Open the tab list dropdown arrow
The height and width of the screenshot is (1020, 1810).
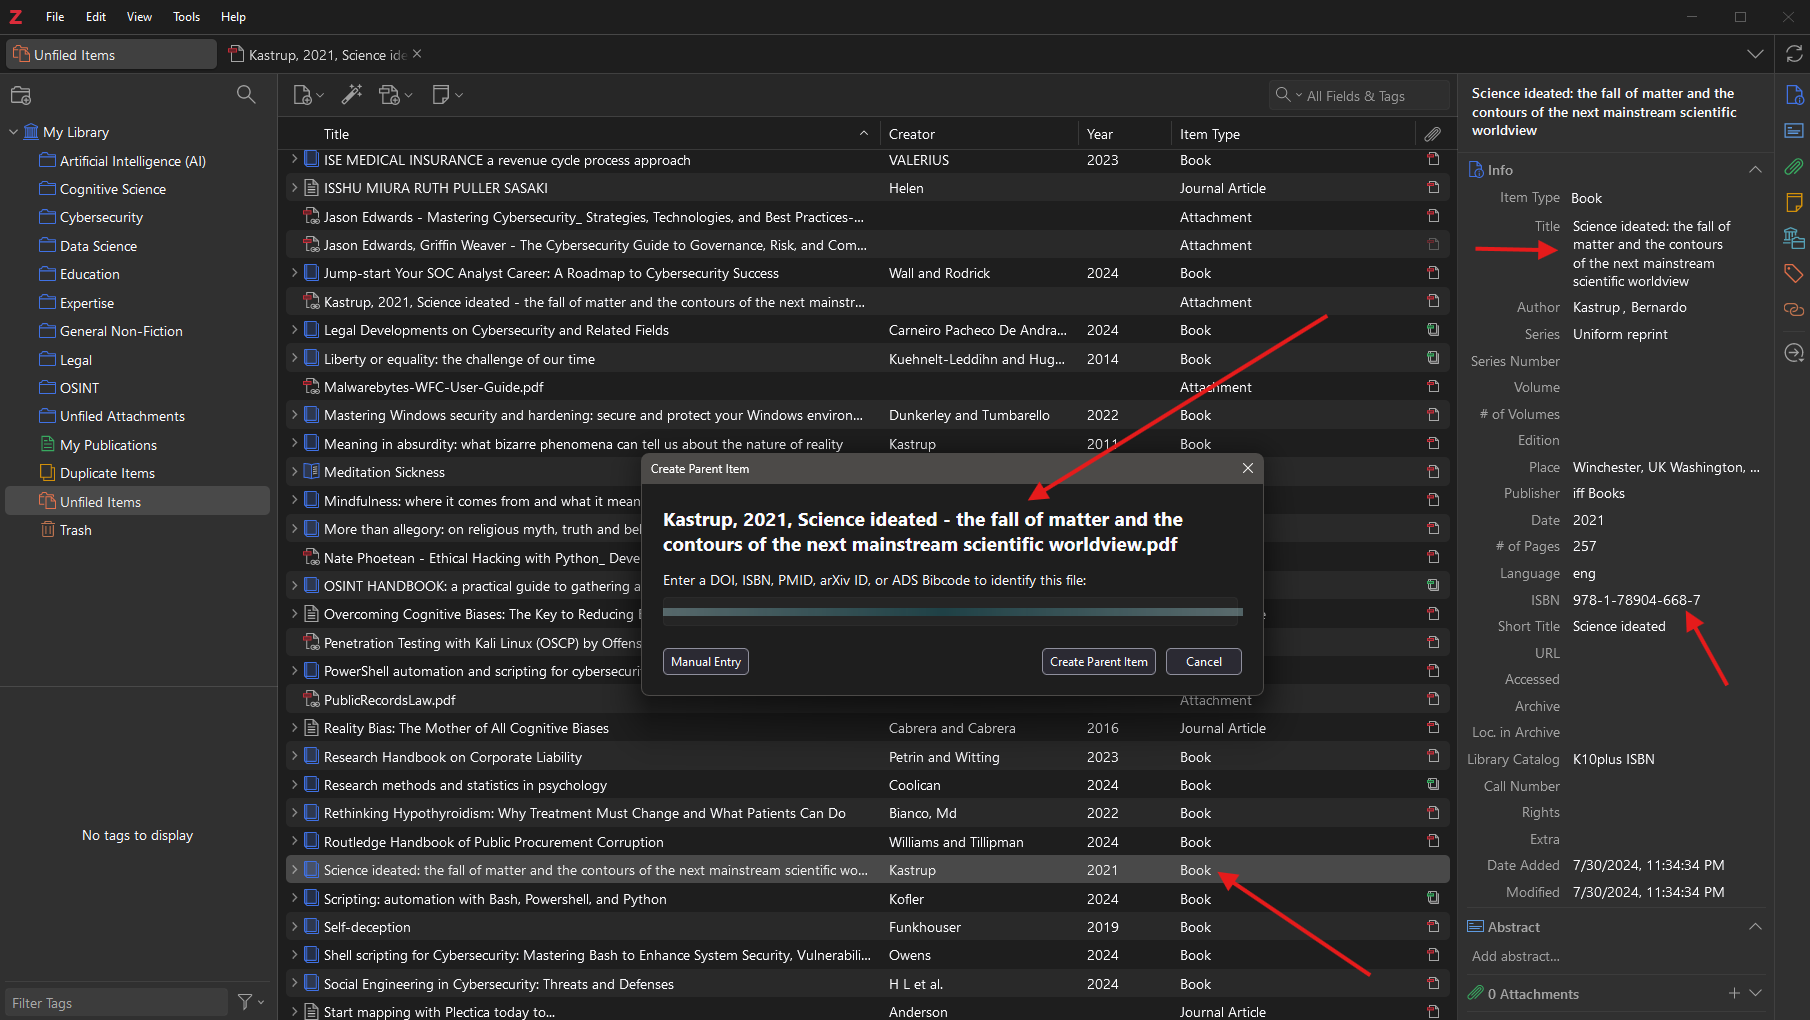1755,54
